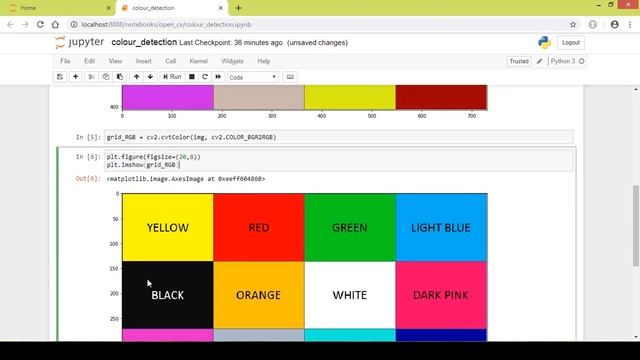Click the pencil edit mode icon
This screenshot has height=360, width=640.
coord(539,61)
